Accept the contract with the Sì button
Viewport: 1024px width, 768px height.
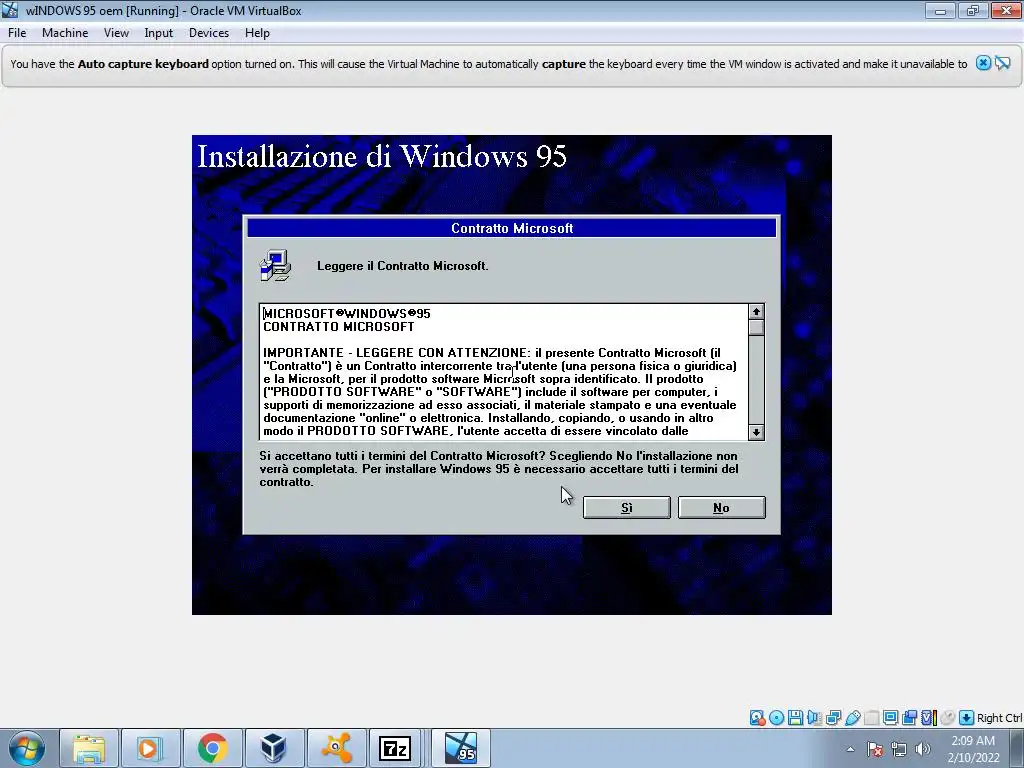point(626,507)
